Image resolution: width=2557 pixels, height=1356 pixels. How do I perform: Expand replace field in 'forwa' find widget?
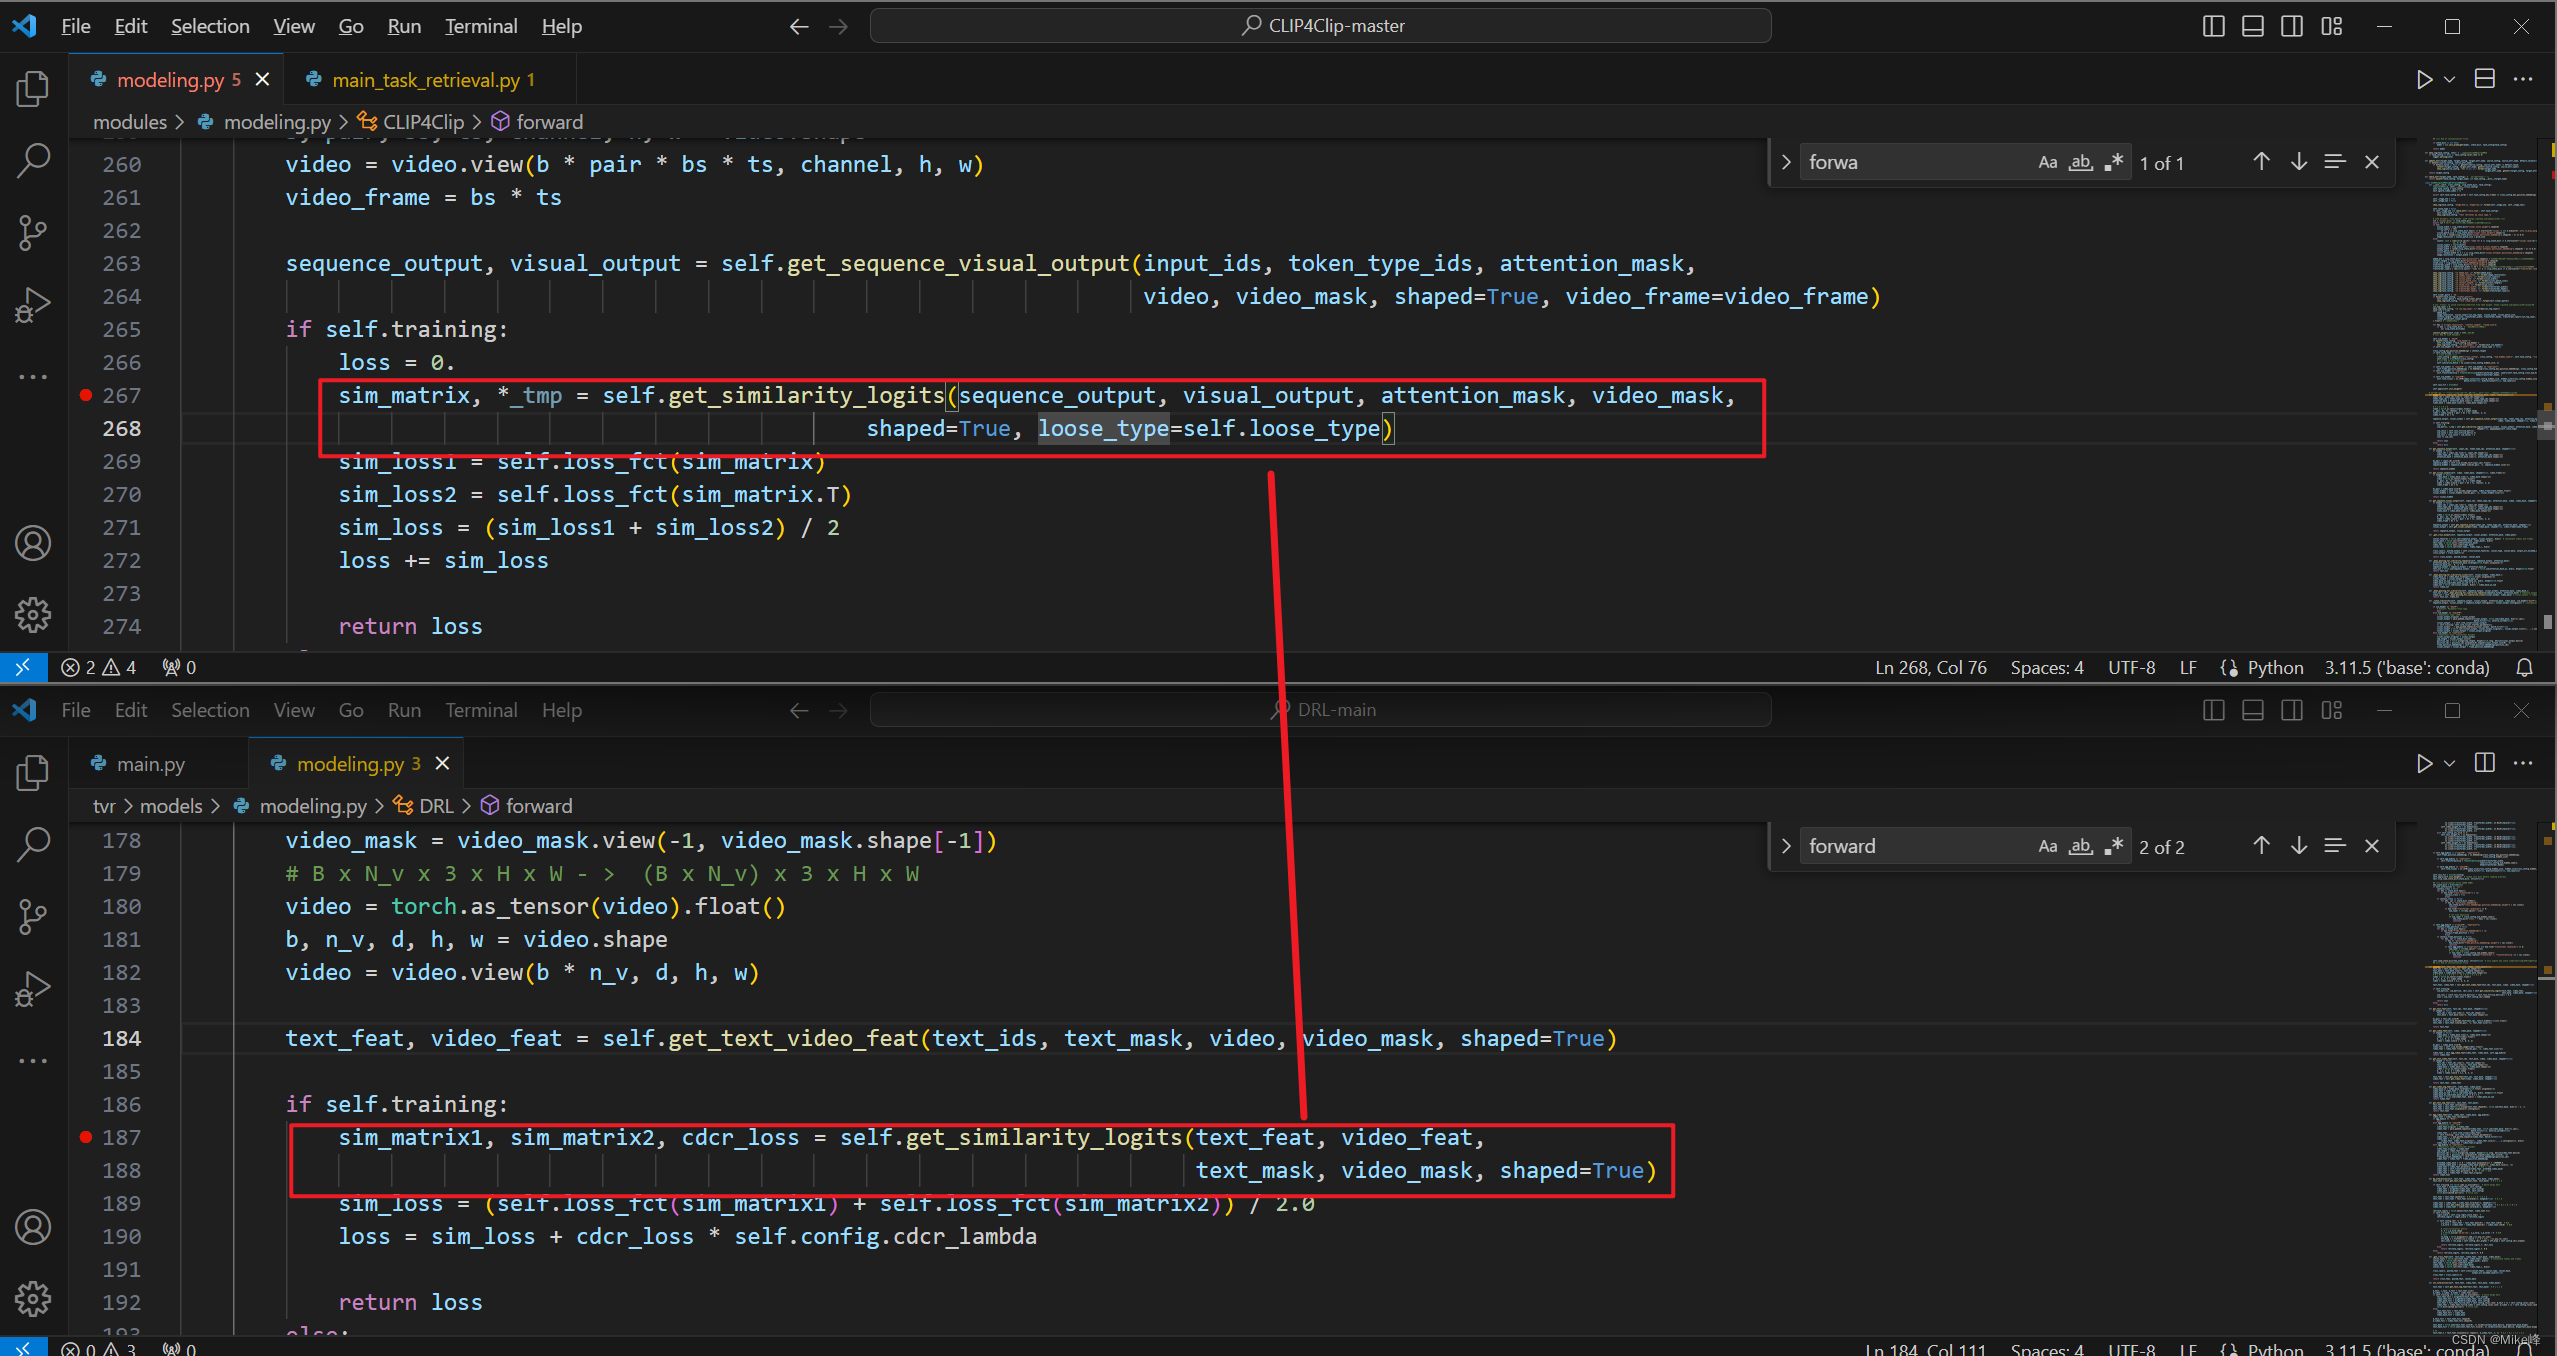click(1786, 162)
